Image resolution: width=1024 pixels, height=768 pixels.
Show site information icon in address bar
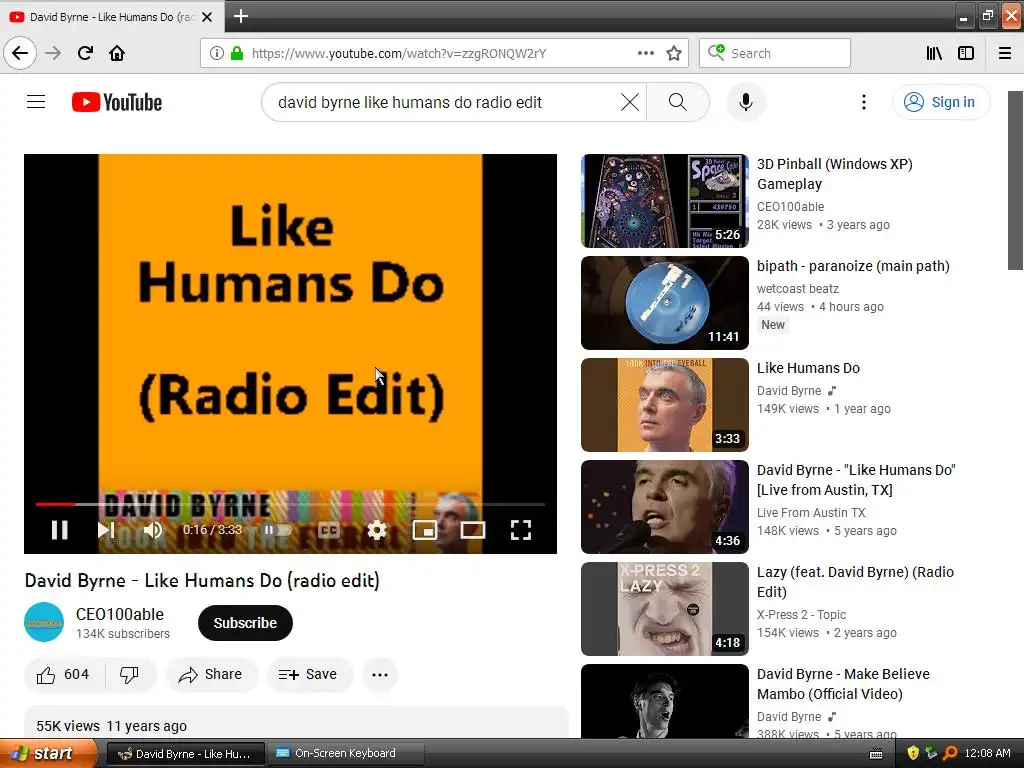[x=216, y=53]
